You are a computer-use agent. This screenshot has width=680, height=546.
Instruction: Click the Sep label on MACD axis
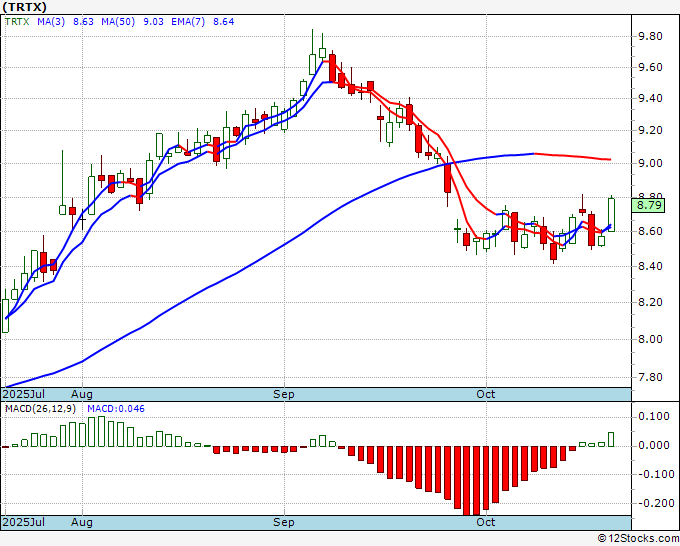point(284,522)
